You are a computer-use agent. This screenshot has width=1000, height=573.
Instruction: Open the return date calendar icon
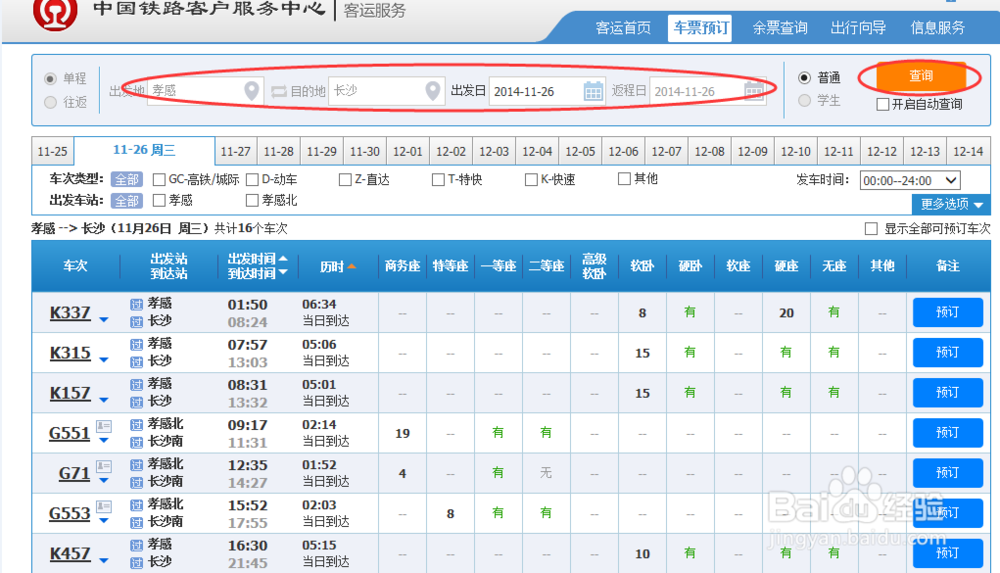(x=754, y=91)
